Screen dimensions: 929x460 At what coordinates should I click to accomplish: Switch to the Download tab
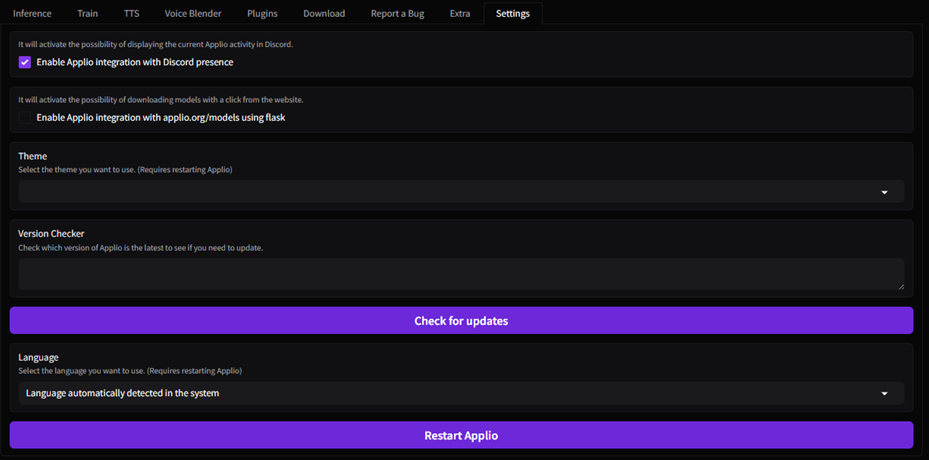(x=324, y=13)
